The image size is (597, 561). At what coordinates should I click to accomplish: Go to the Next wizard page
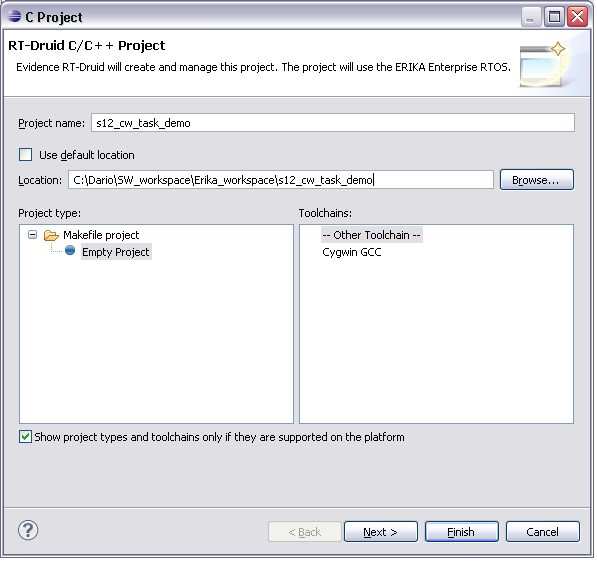point(381,534)
